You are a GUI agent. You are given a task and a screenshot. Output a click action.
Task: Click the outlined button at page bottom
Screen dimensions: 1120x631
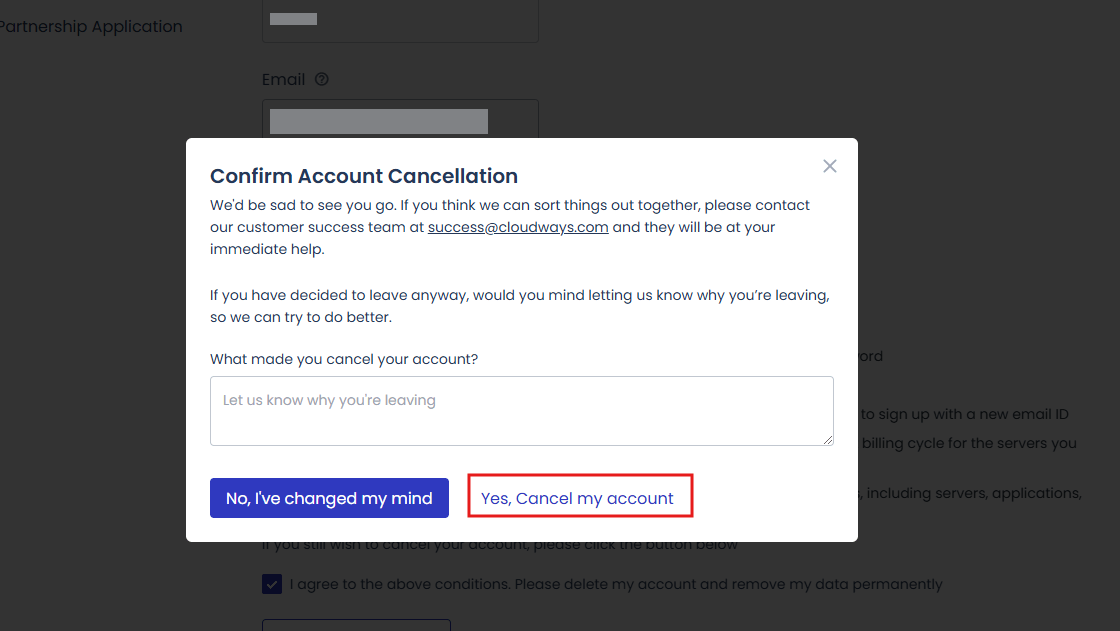tap(356, 625)
